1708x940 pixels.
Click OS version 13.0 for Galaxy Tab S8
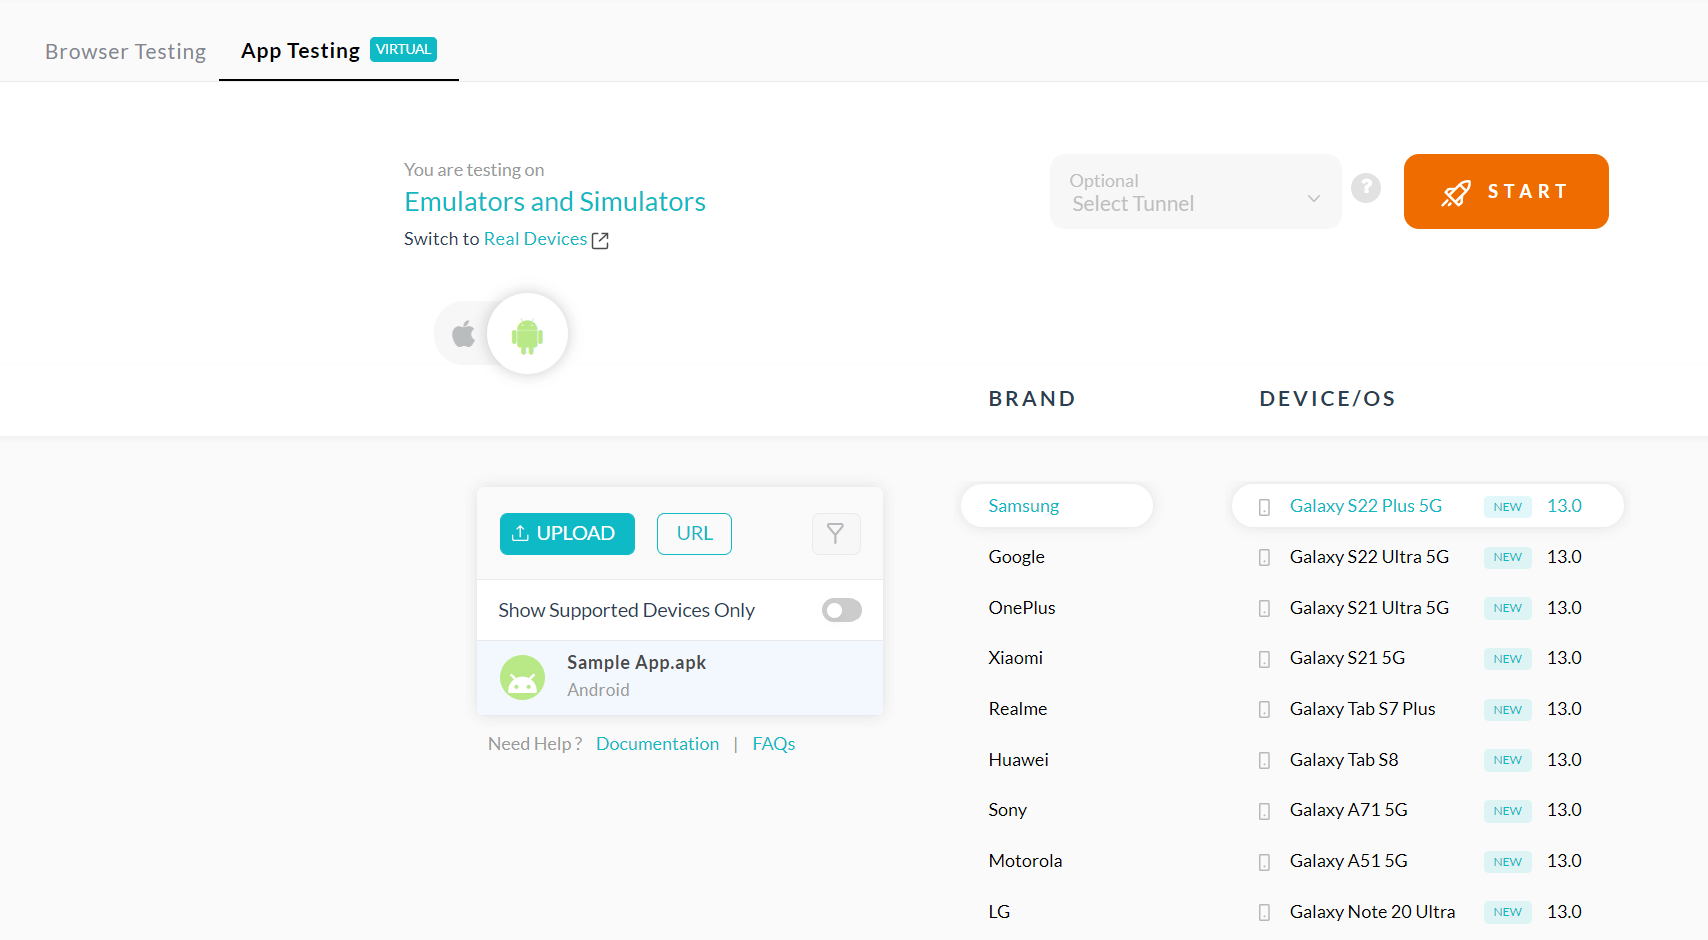pos(1564,760)
